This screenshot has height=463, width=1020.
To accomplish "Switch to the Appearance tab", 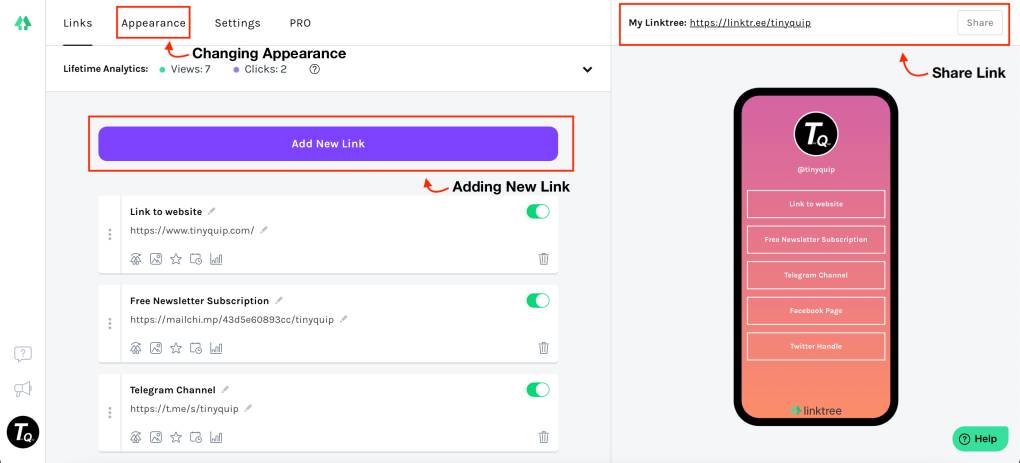I will [x=153, y=23].
